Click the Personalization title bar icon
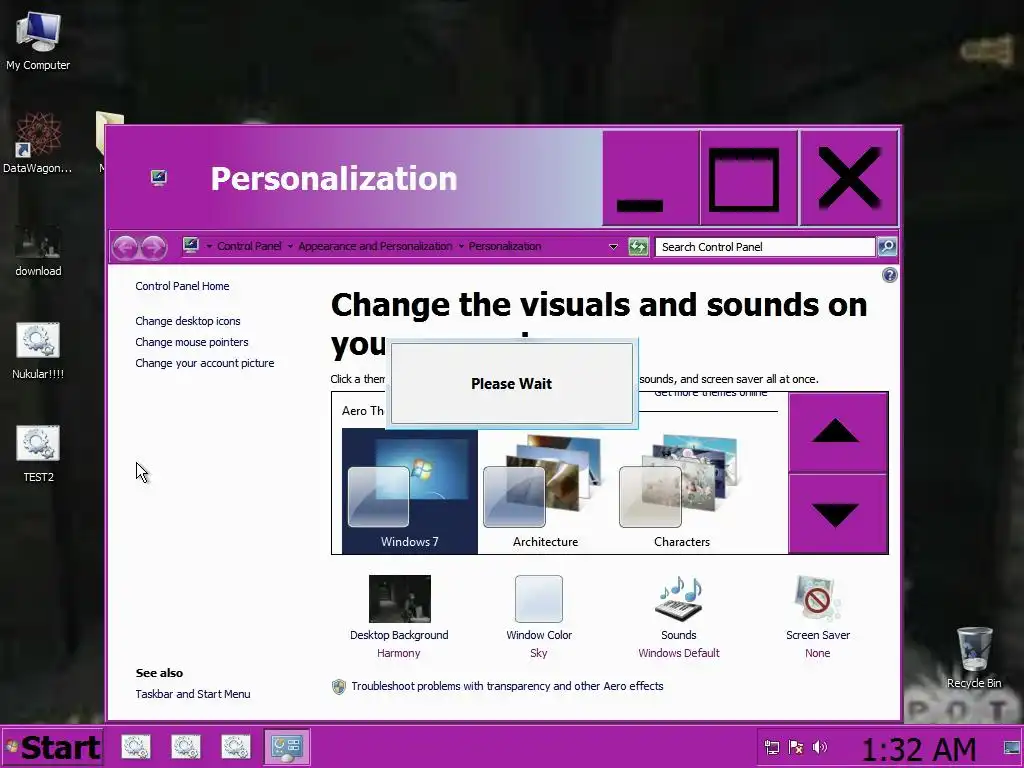The height and width of the screenshot is (768, 1024). click(159, 178)
